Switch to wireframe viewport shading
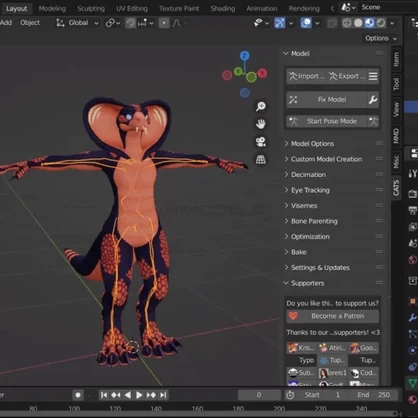Image resolution: width=418 pixels, height=418 pixels. pos(347,23)
